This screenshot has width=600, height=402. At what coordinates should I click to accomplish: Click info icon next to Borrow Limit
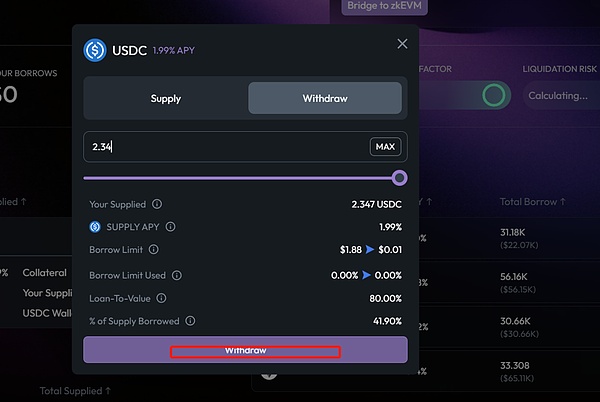(154, 250)
